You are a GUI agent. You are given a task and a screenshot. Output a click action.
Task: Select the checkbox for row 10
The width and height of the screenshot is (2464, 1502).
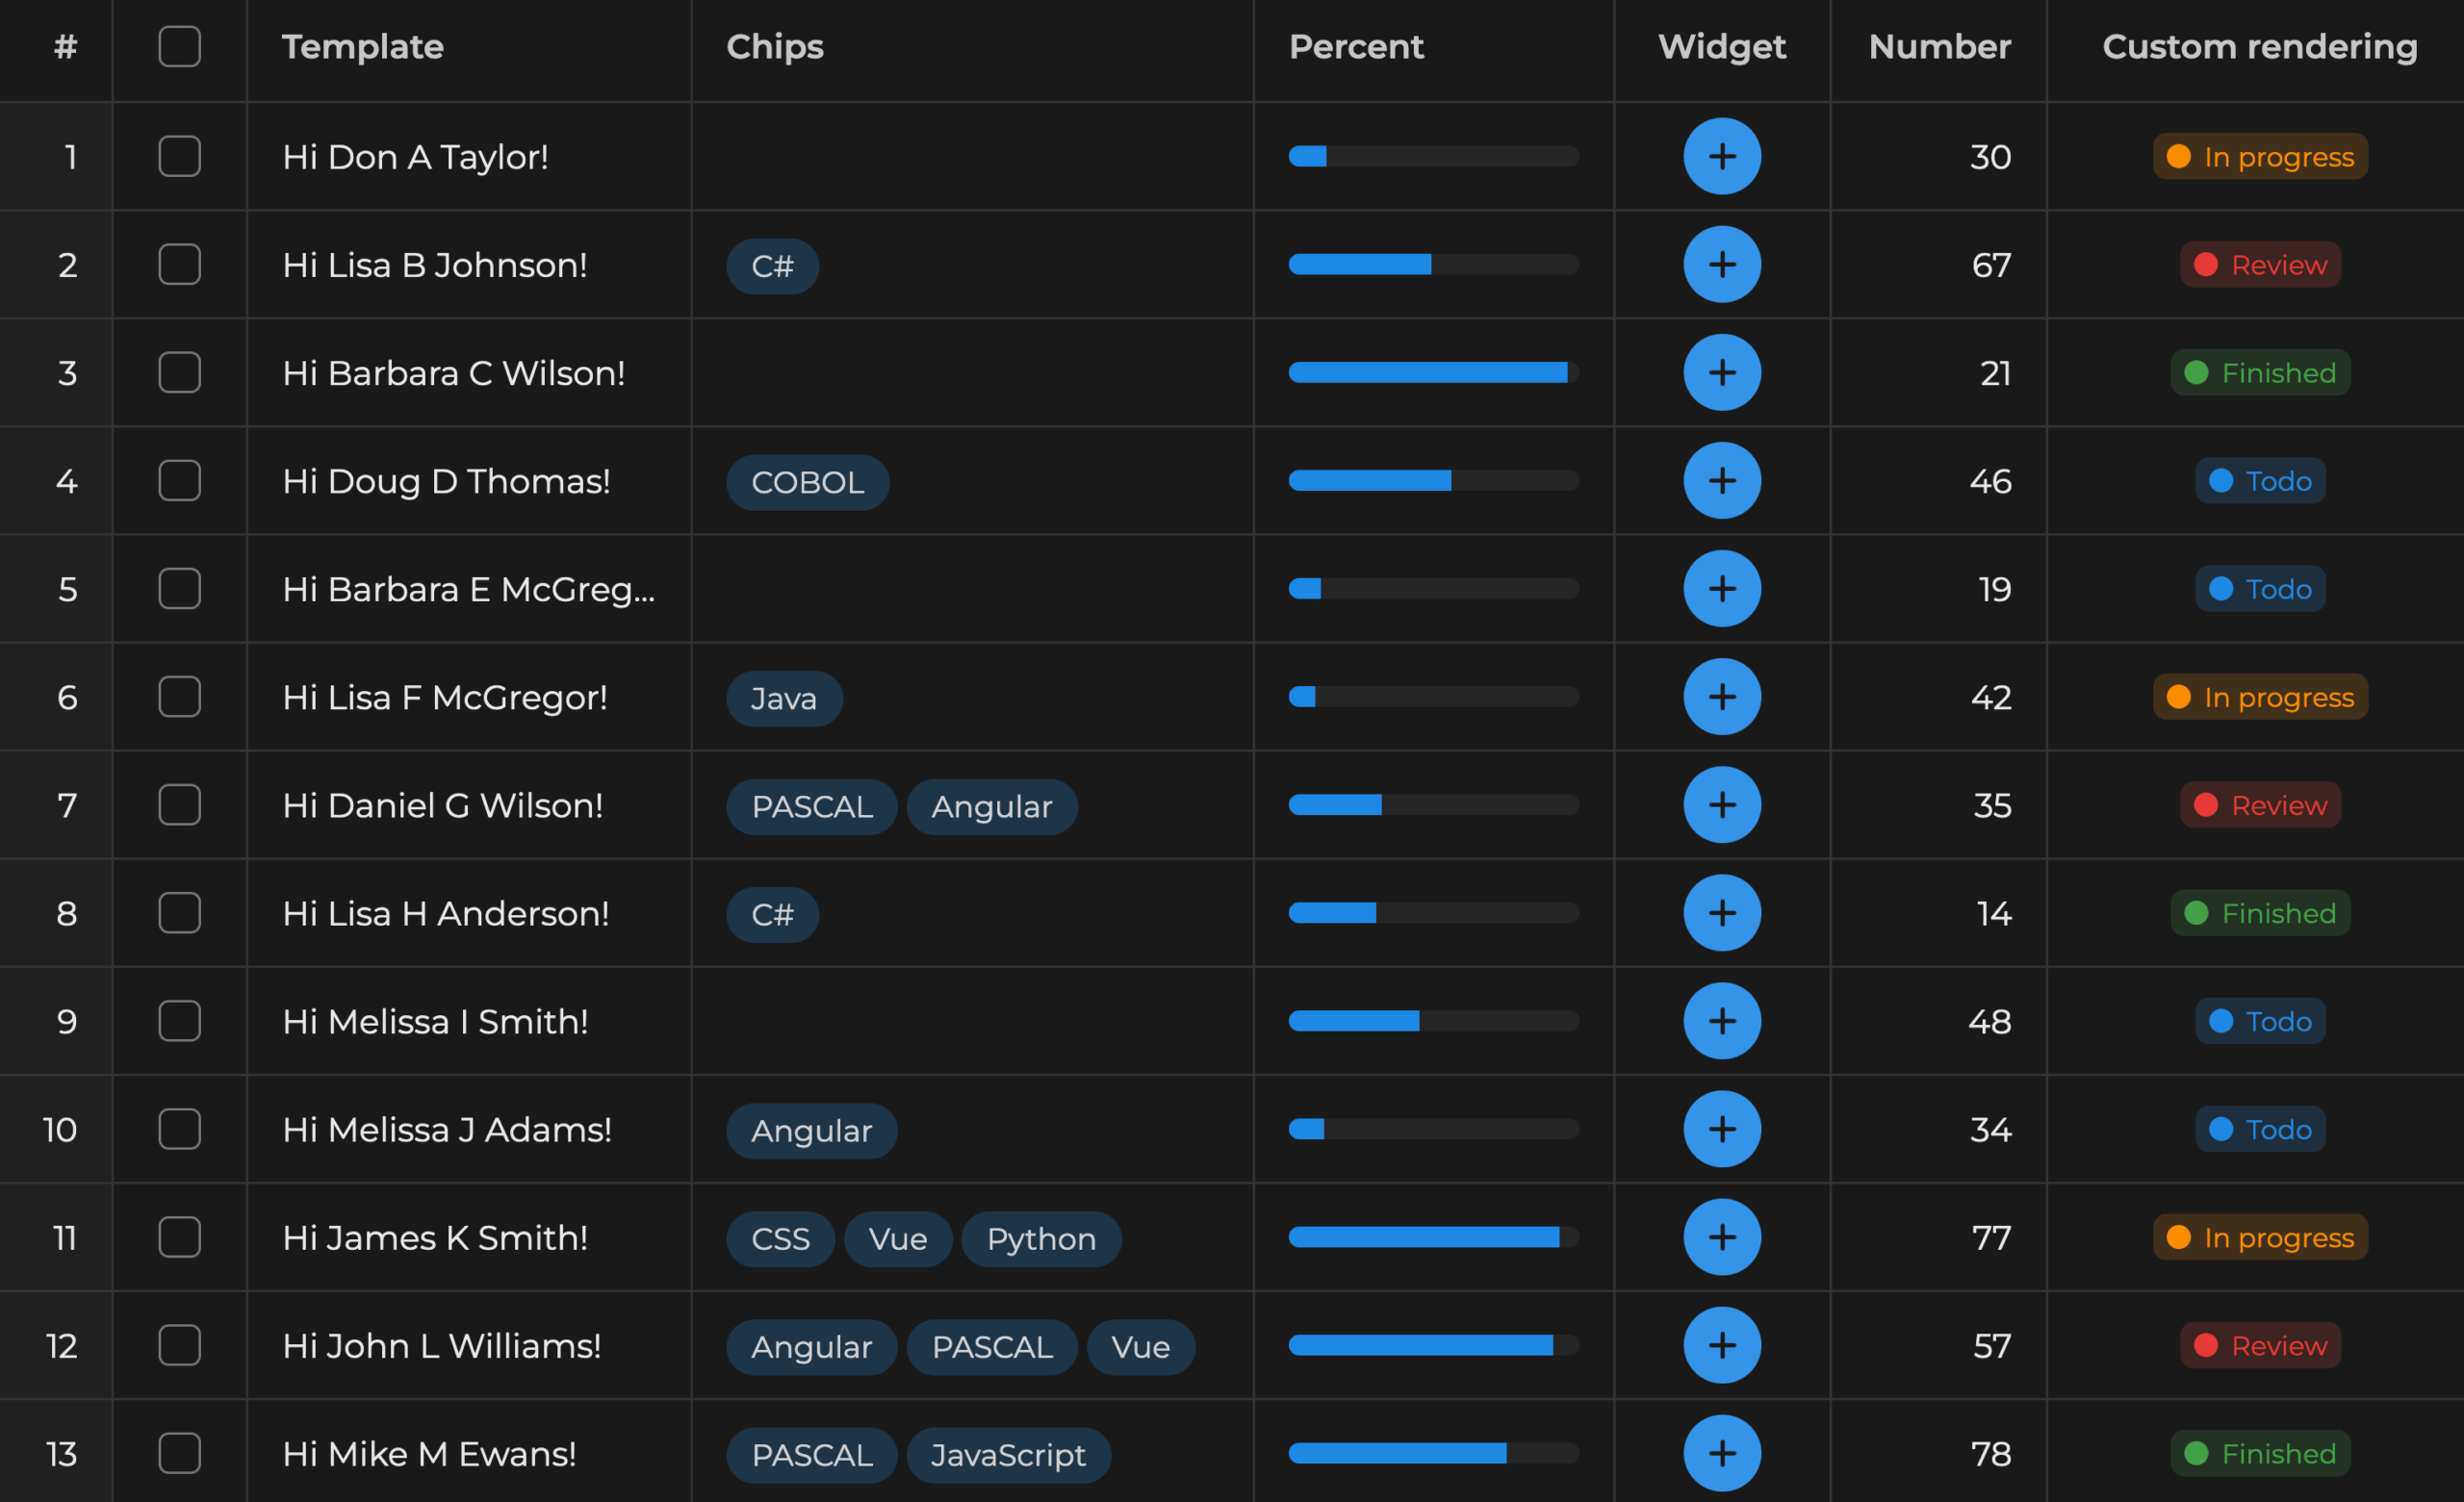click(x=180, y=1129)
